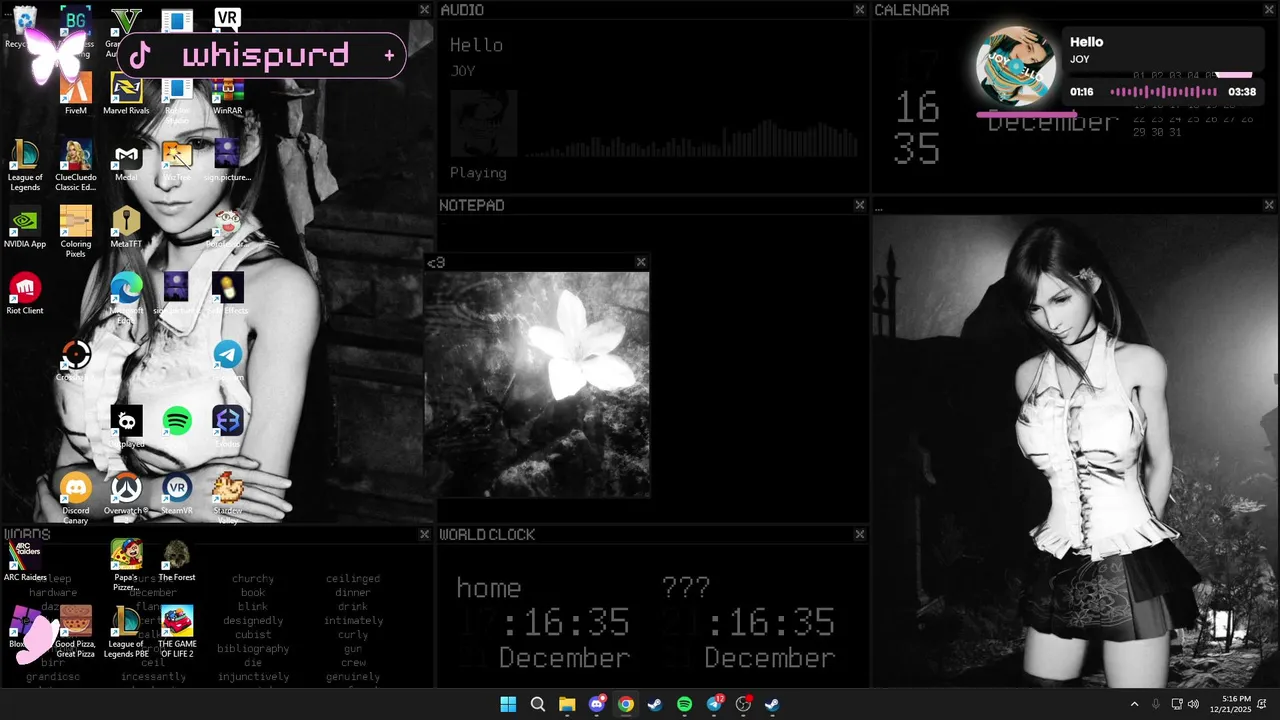This screenshot has height=720, width=1280.
Task: Open THE GAME OF LIFE 2 shortcut
Action: tap(177, 632)
